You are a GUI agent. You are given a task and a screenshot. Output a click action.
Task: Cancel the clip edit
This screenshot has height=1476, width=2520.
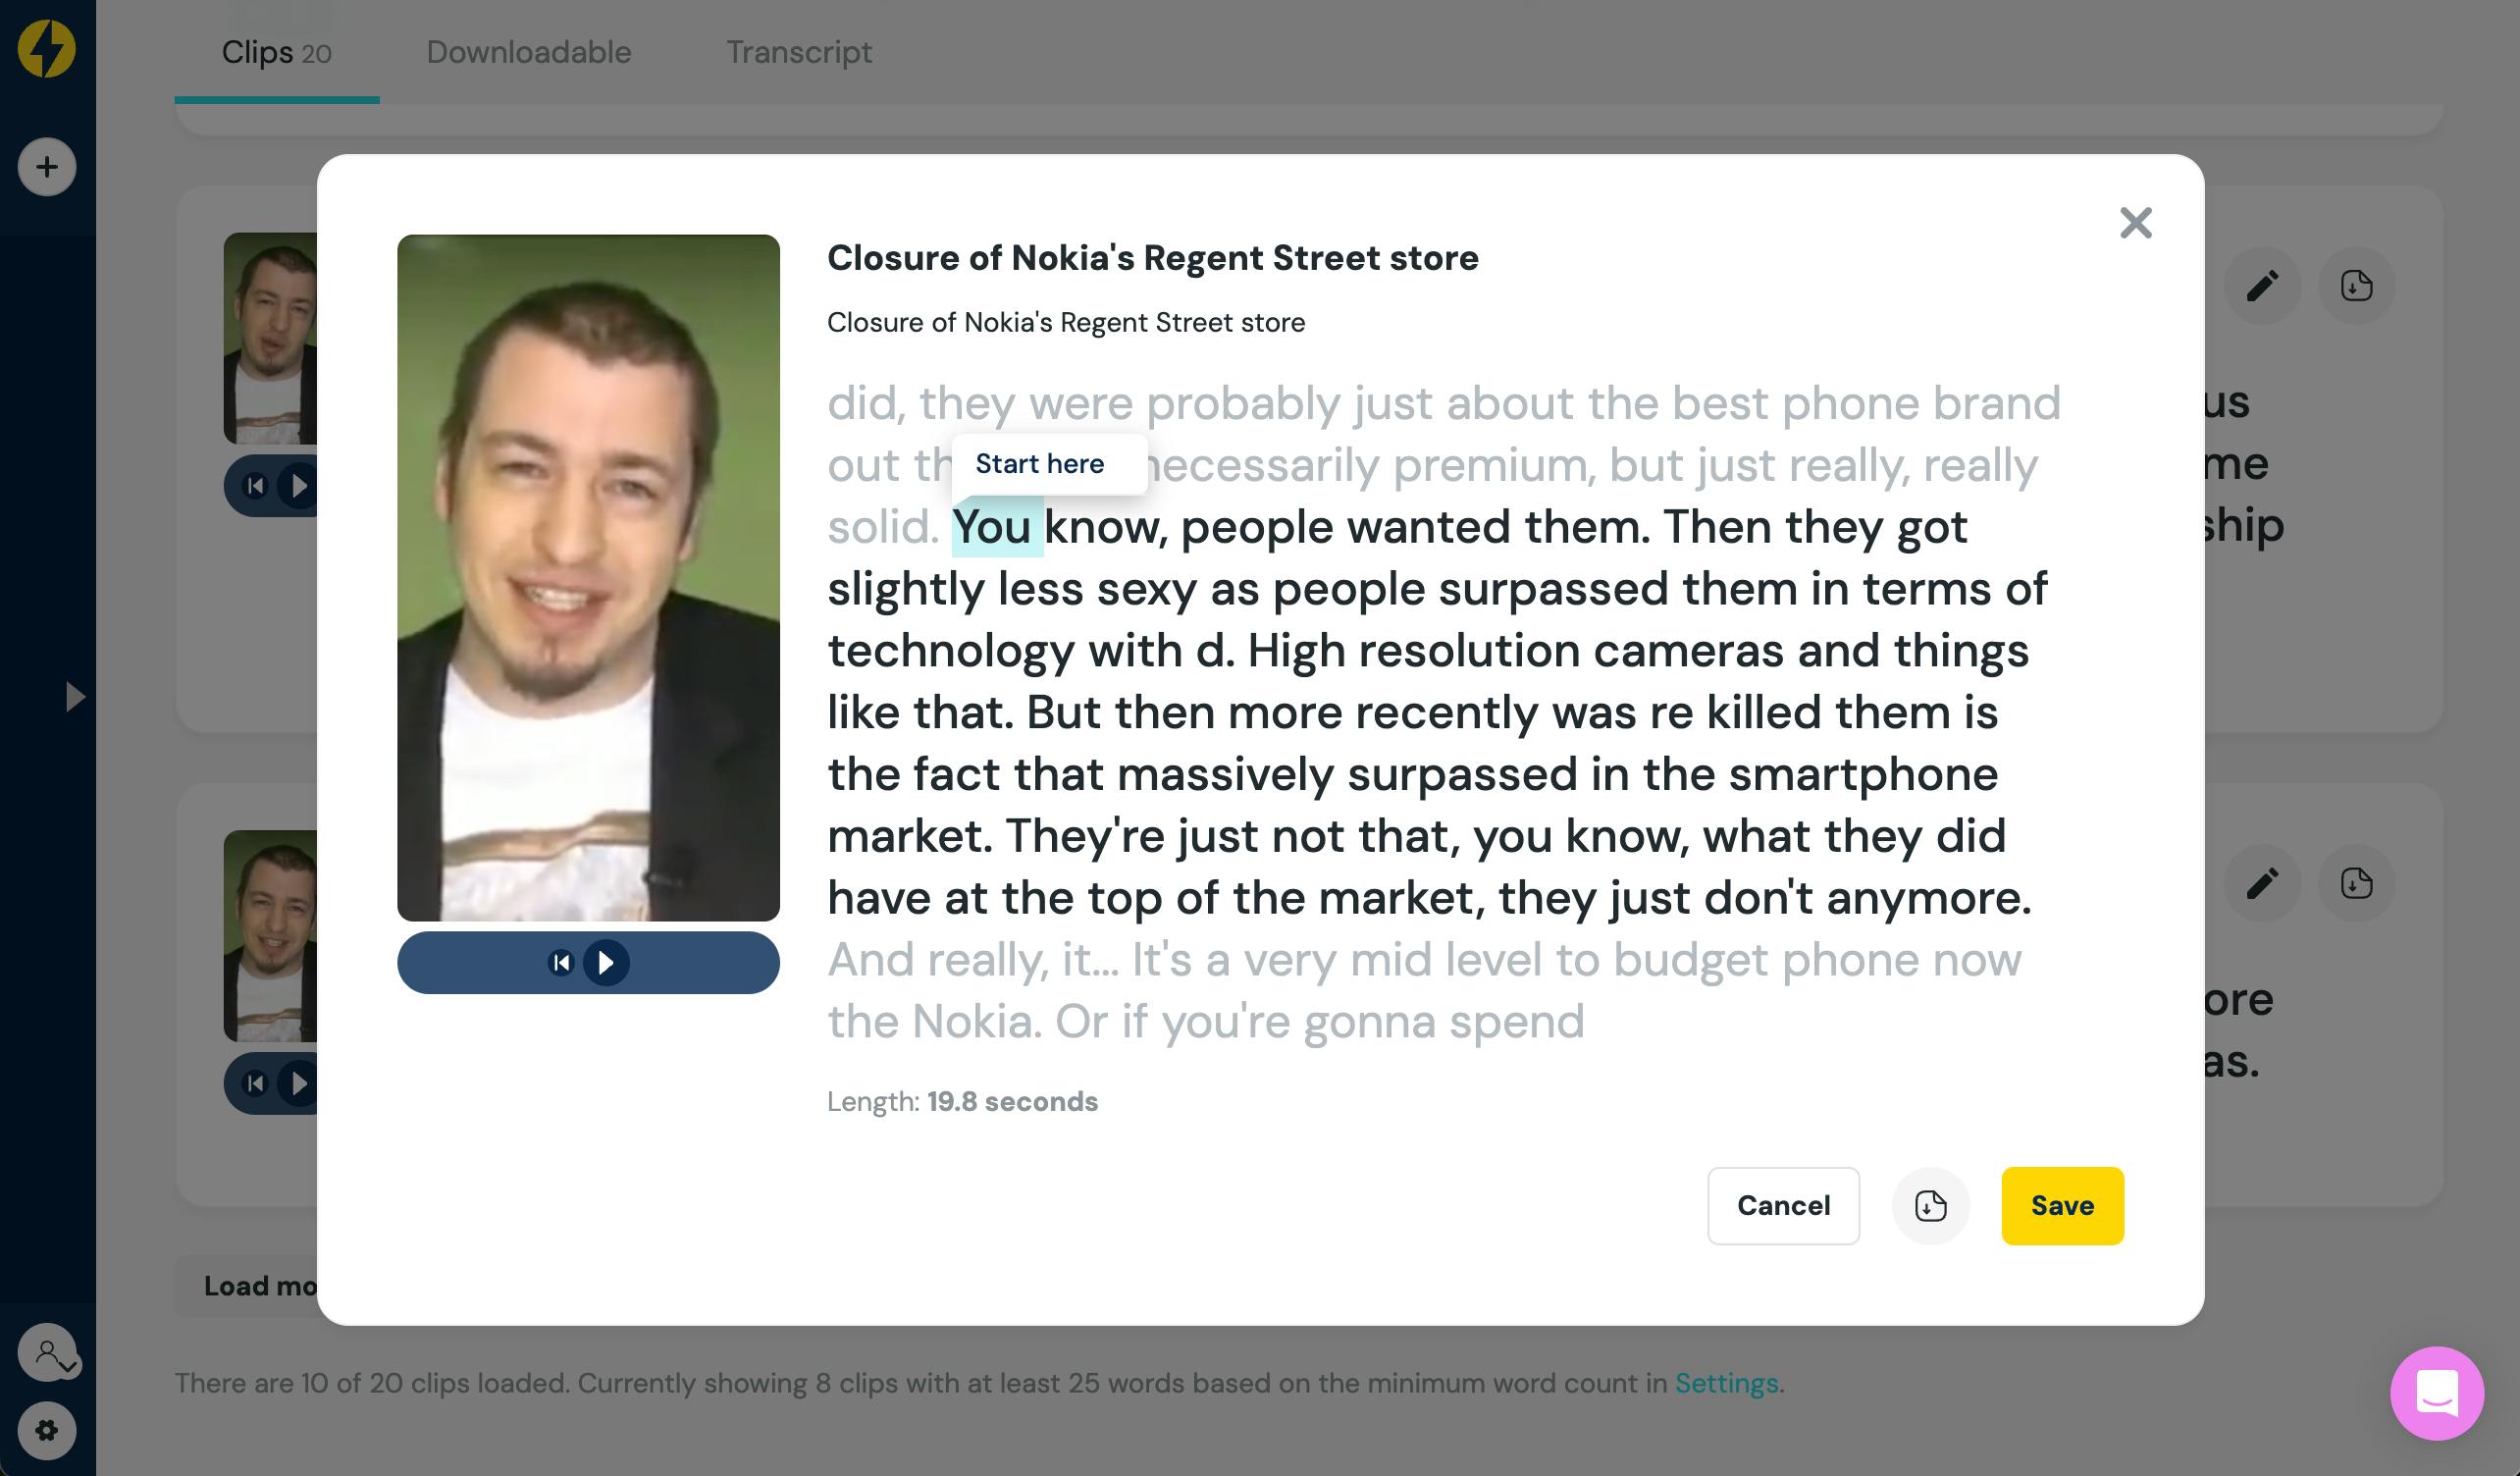coord(1783,1205)
